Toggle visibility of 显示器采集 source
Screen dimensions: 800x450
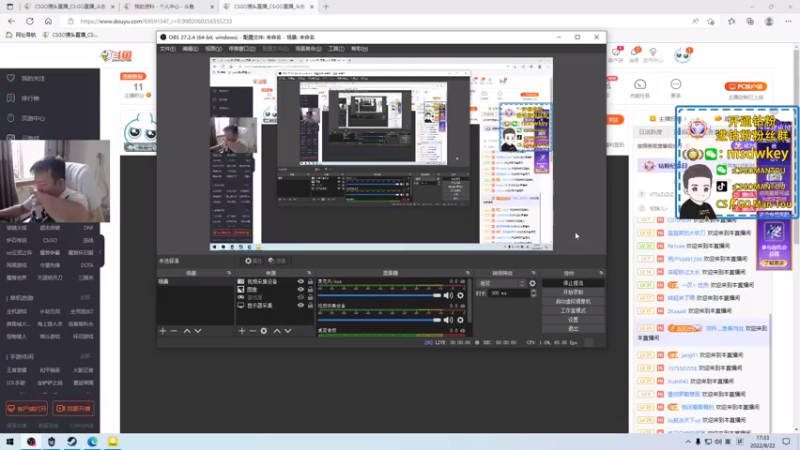pyautogui.click(x=301, y=305)
